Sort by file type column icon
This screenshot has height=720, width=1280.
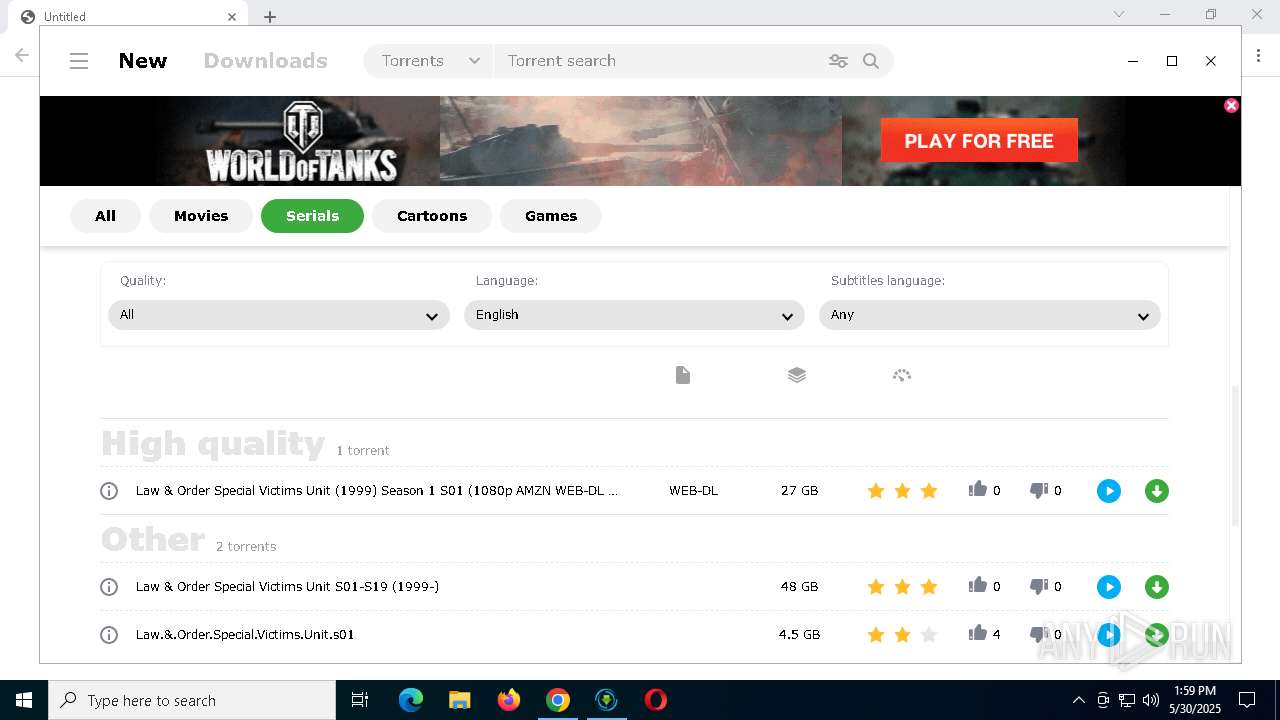tap(683, 375)
